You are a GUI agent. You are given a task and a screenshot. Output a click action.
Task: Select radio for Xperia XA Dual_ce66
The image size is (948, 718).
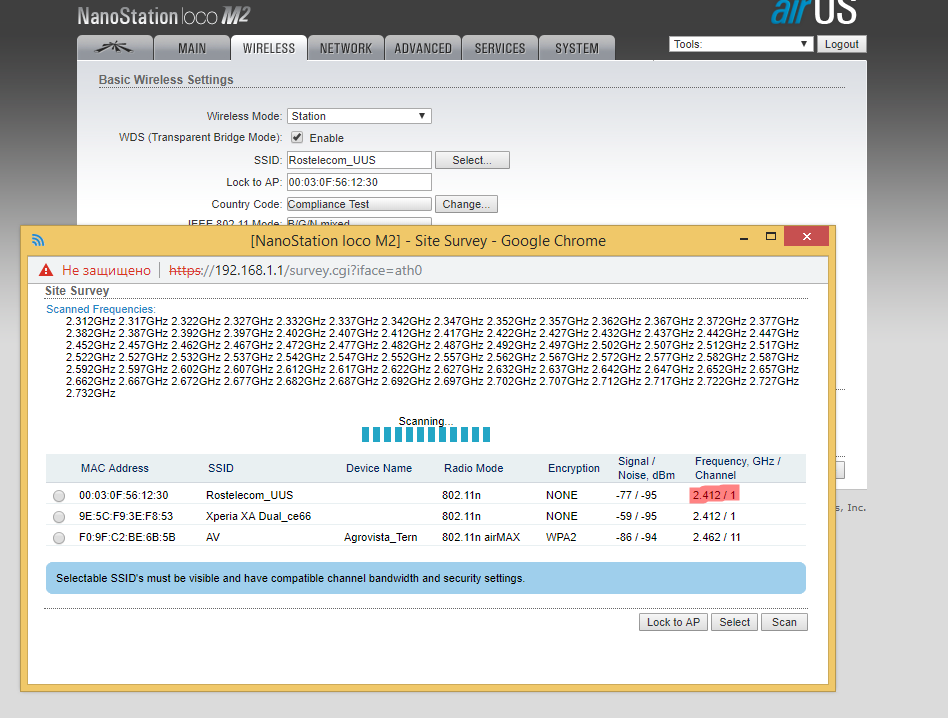tap(59, 517)
